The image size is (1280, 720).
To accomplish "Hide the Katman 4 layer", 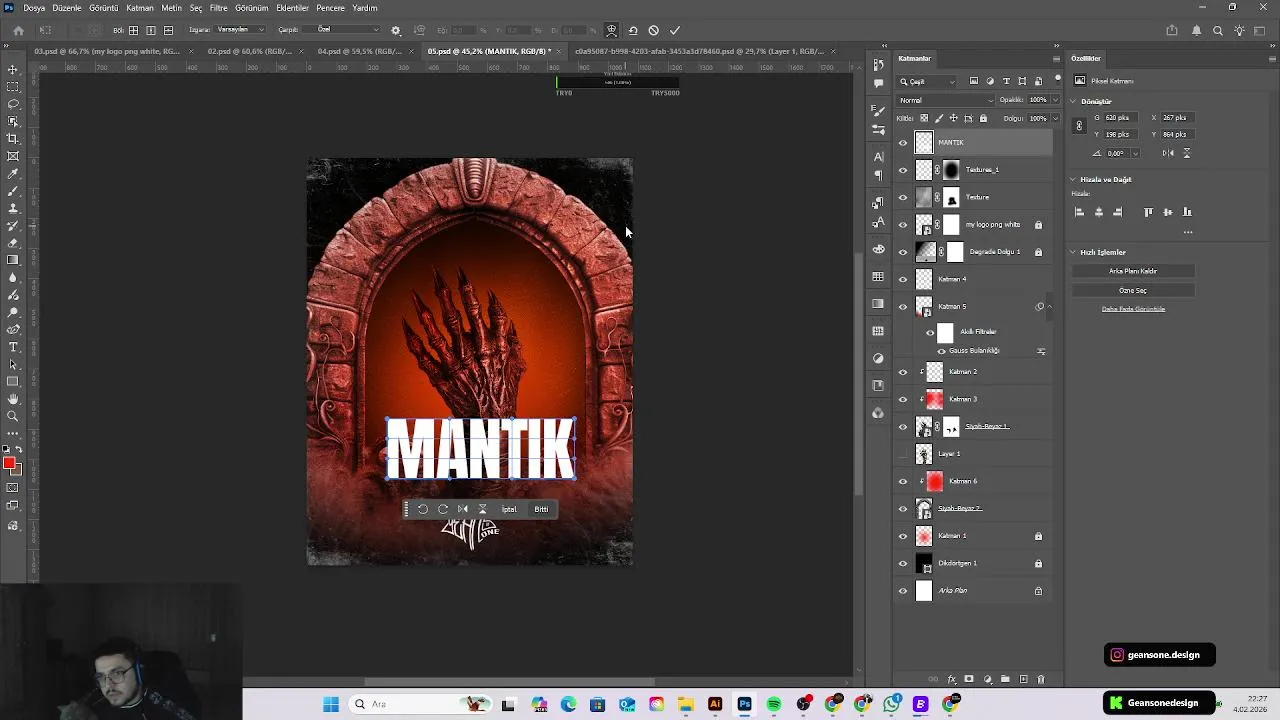I will pyautogui.click(x=903, y=279).
